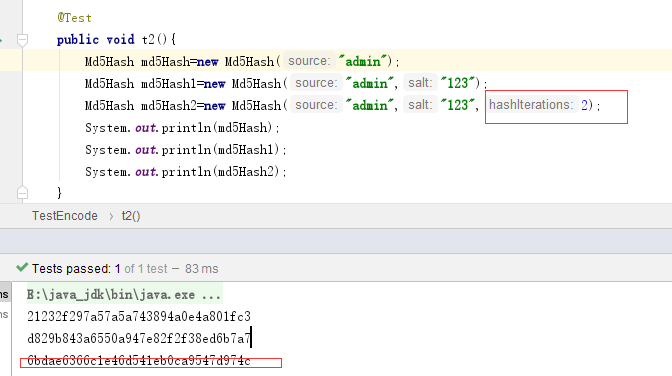Click the hashIterations parameter hint
Viewport: 672px width, 376px height.
tap(531, 105)
